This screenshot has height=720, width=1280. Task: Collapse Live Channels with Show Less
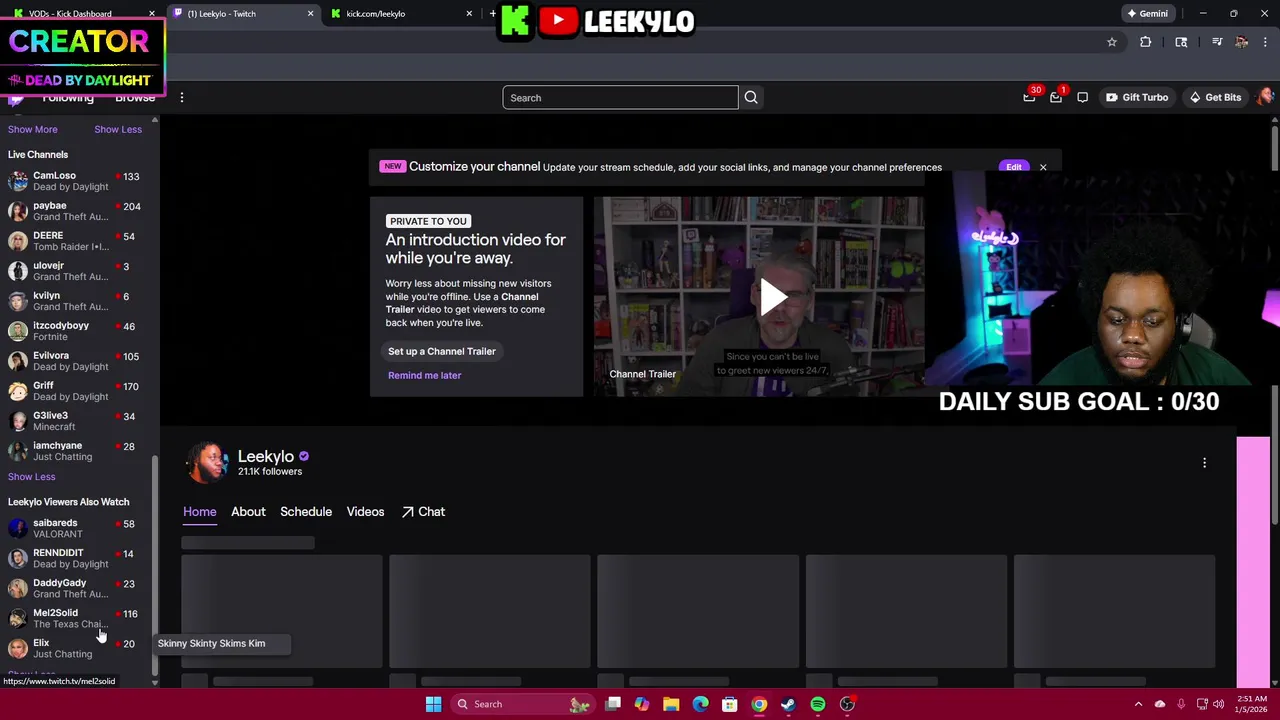(32, 477)
